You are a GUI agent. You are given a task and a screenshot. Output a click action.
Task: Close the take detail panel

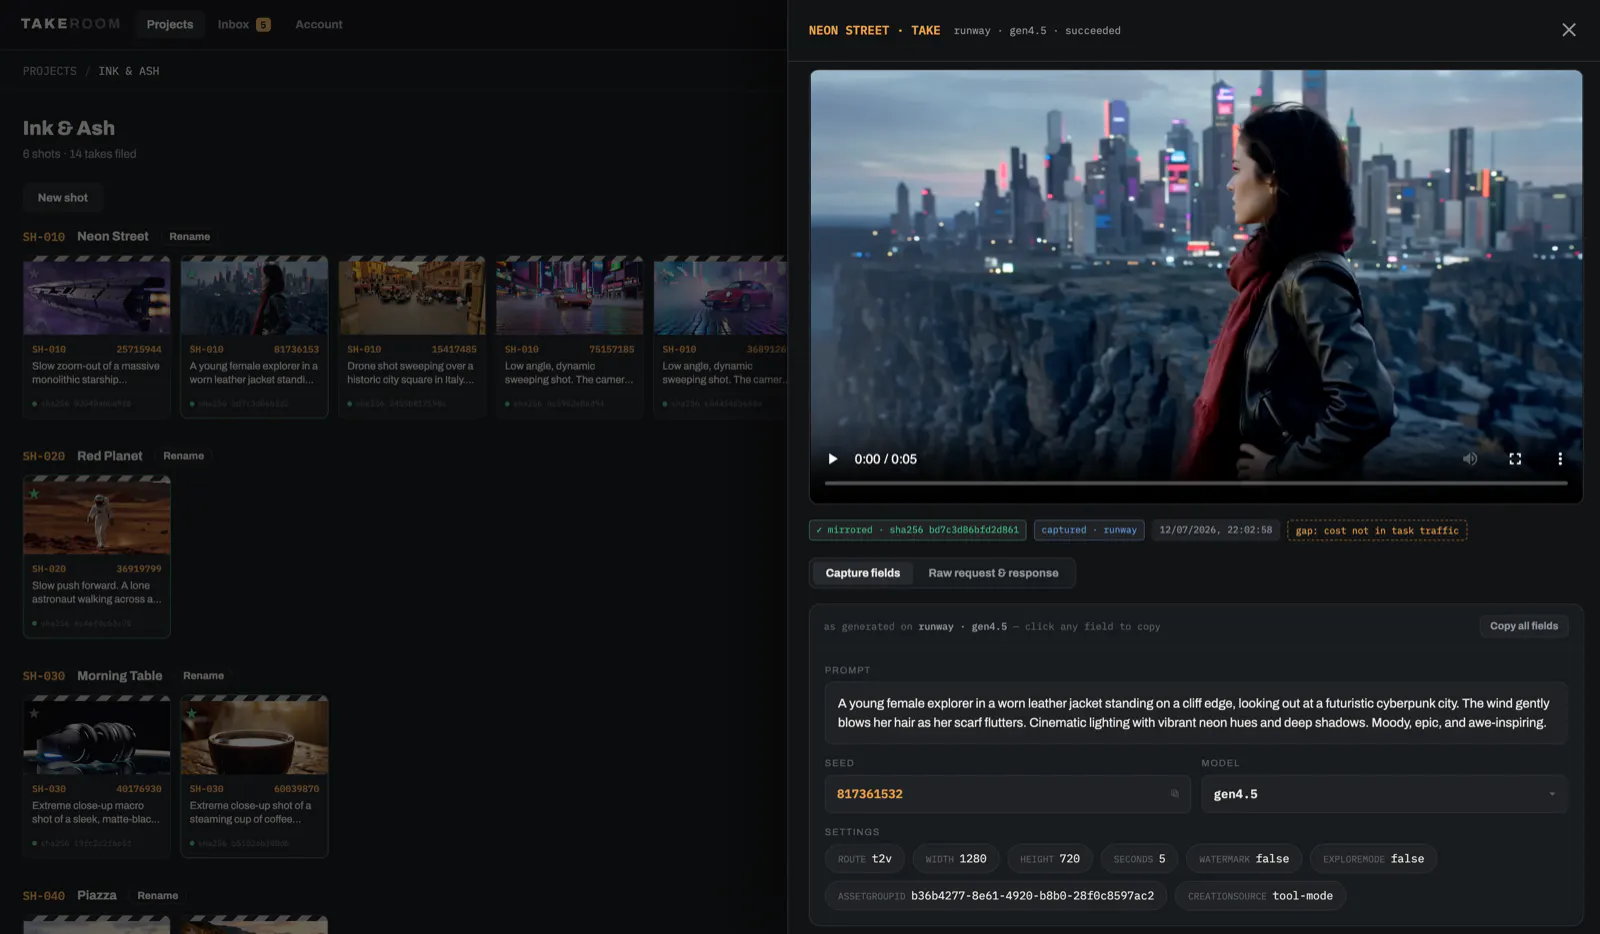1568,30
